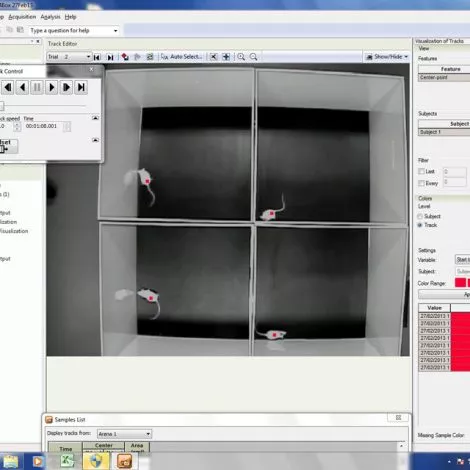Jump to end in Playback Control
Viewport: 470px width, 470px height.
pyautogui.click(x=81, y=87)
